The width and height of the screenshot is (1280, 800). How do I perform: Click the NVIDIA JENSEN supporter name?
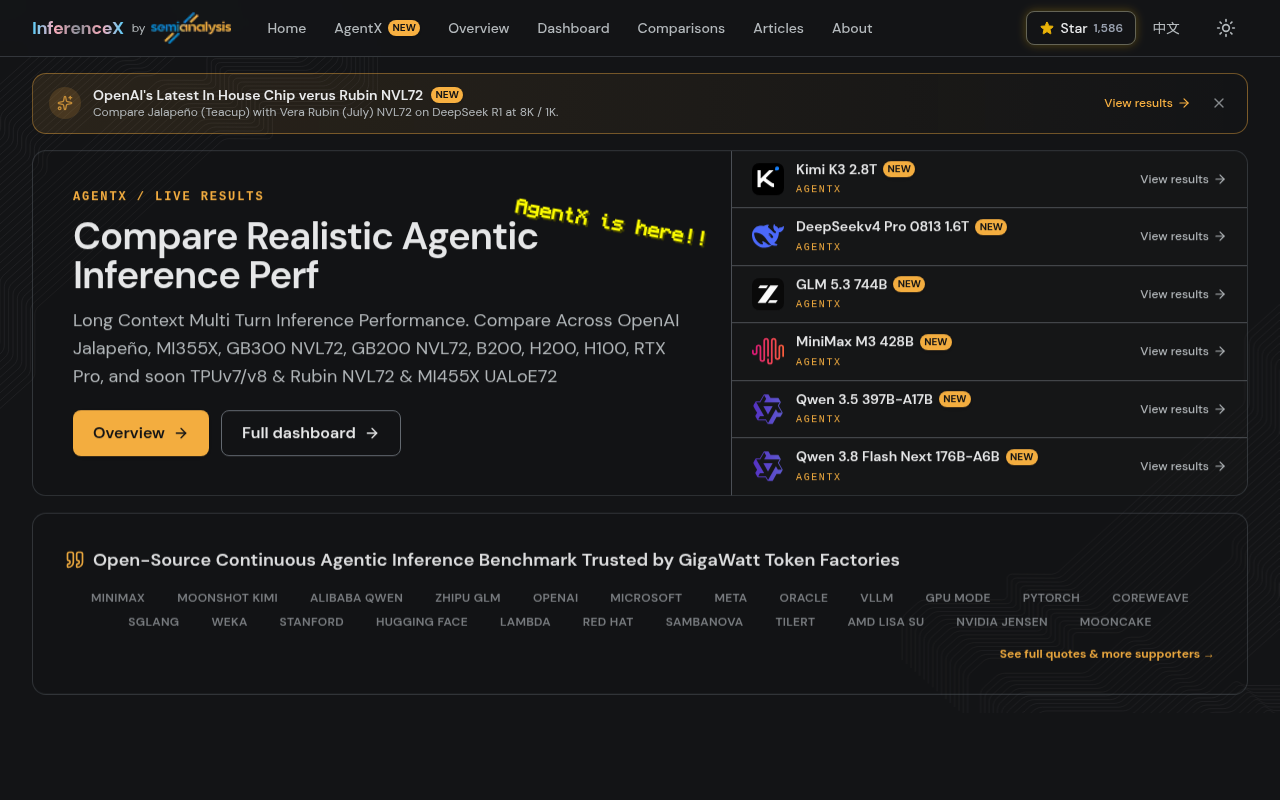(1002, 622)
